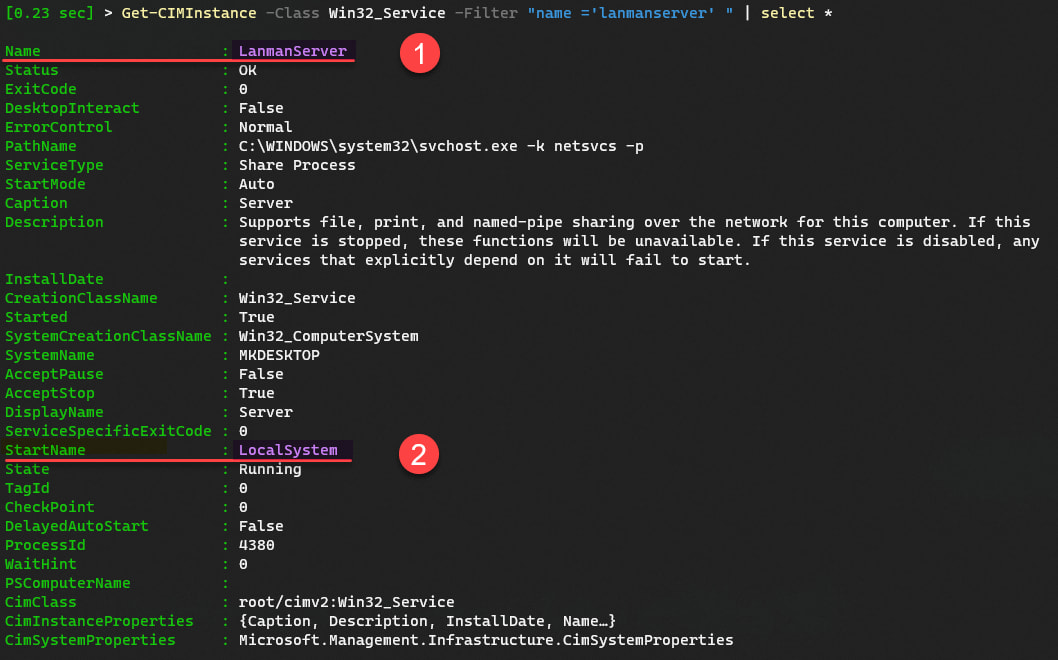Viewport: 1058px width, 660px height.
Task: Click the State value Running
Action: pos(269,469)
